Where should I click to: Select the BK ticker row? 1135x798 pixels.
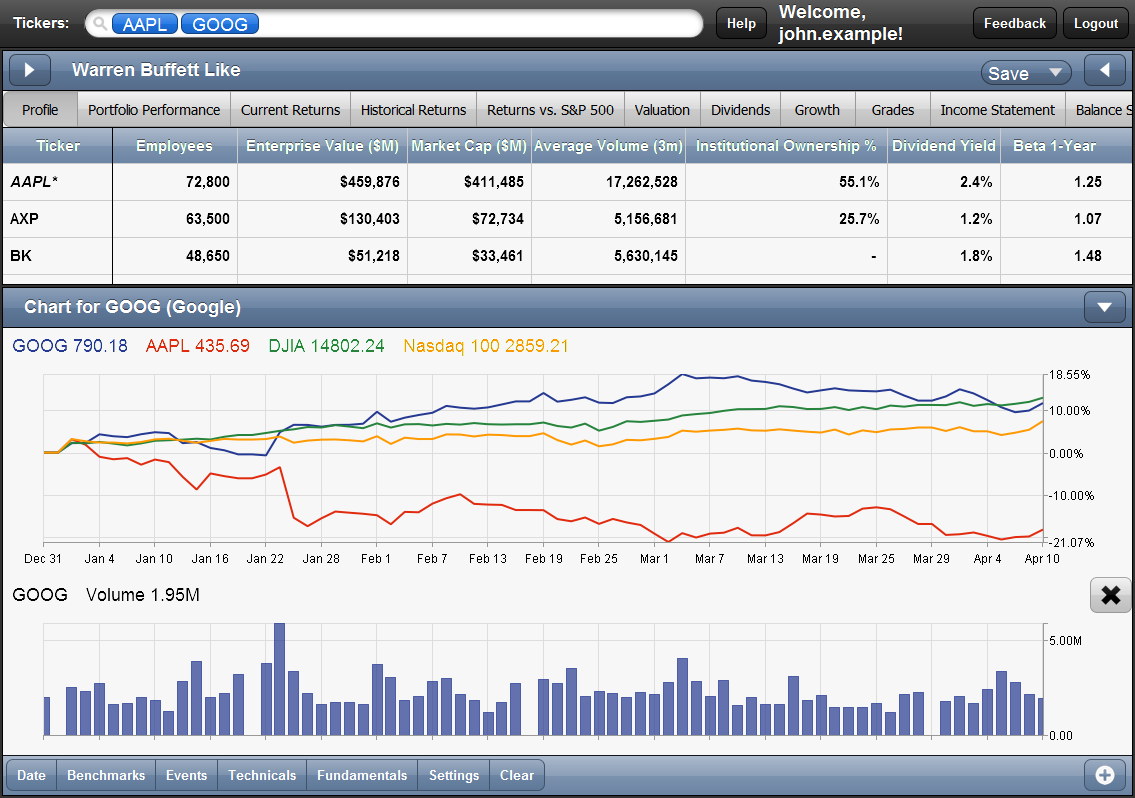pos(21,256)
